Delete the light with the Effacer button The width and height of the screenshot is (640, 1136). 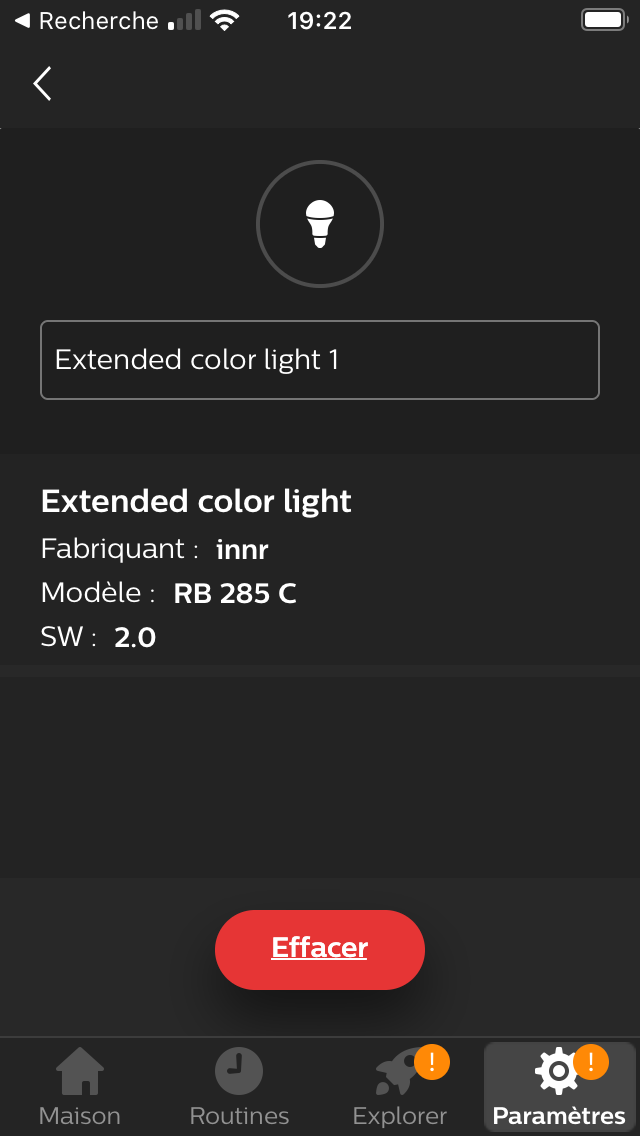[320, 949]
